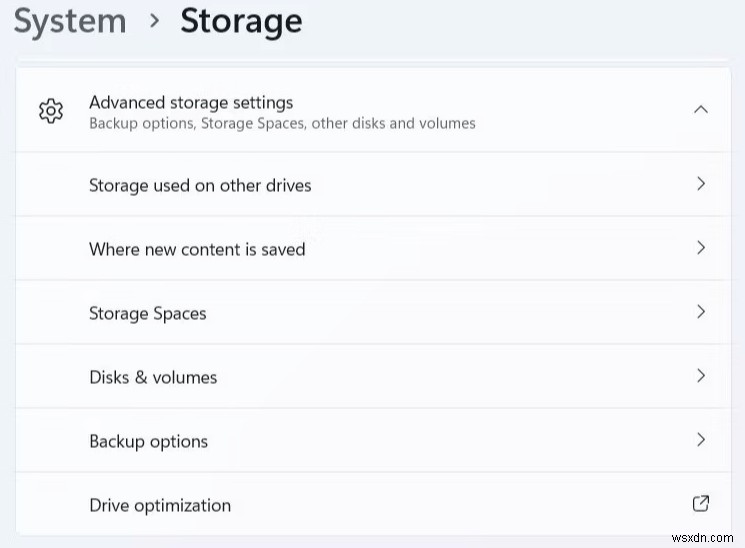Click chevron beside Where new content is saved
The image size is (745, 548).
pyautogui.click(x=701, y=248)
